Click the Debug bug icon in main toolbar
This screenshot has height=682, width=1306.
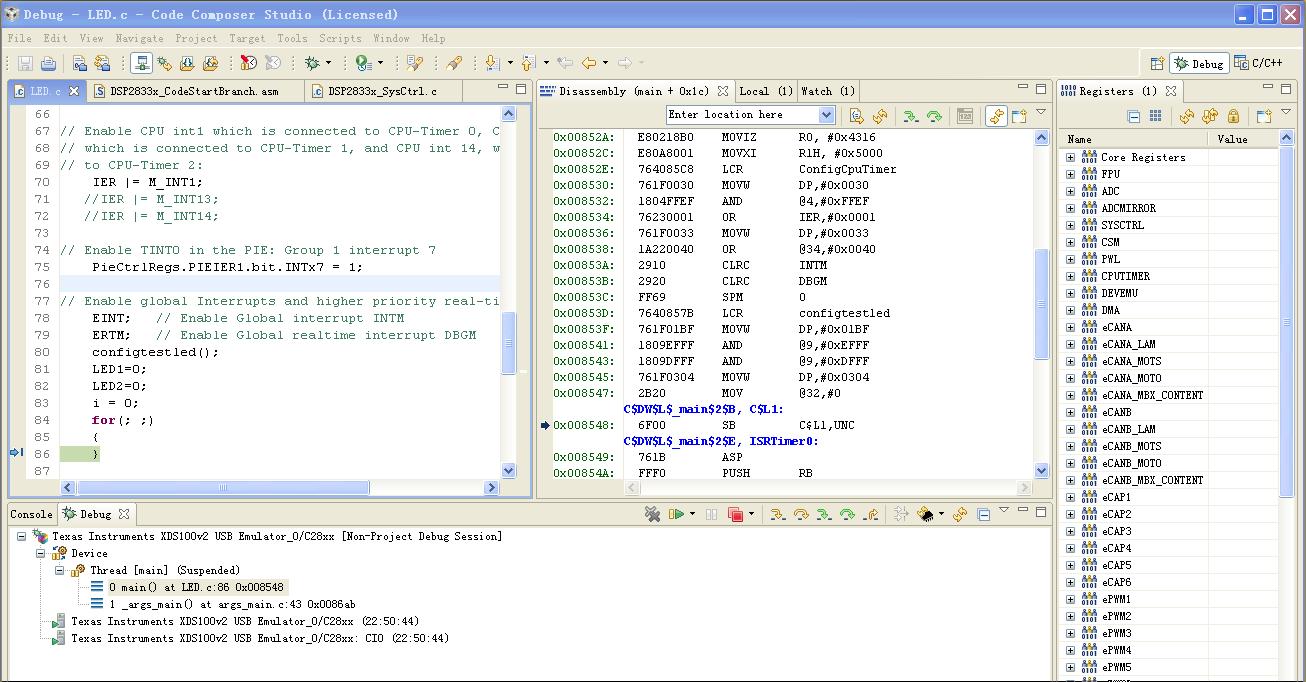tap(312, 63)
